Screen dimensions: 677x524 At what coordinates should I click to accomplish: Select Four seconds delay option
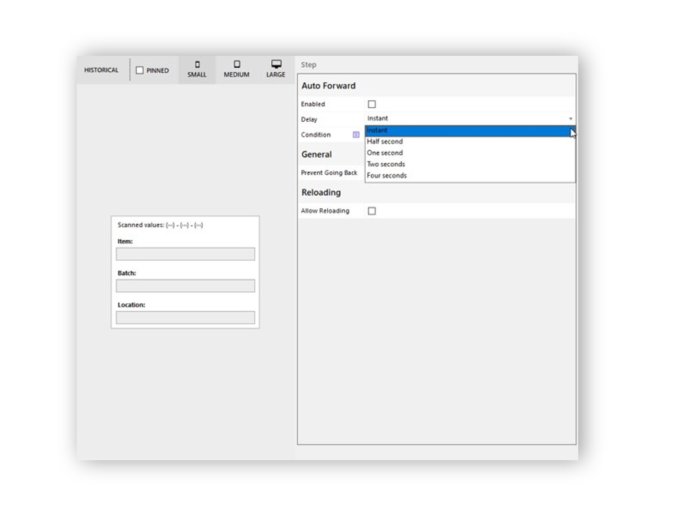(x=469, y=176)
